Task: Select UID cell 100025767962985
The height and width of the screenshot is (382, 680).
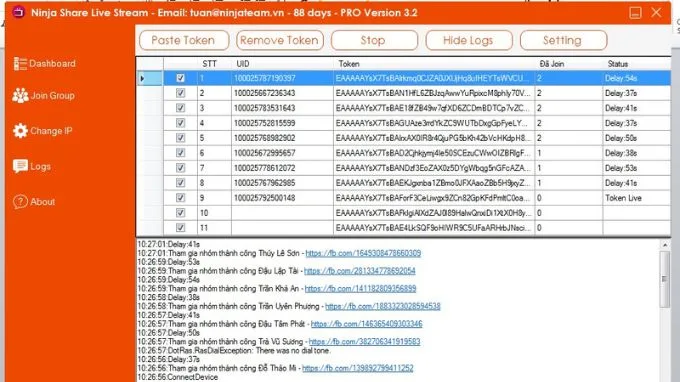Action: click(282, 183)
